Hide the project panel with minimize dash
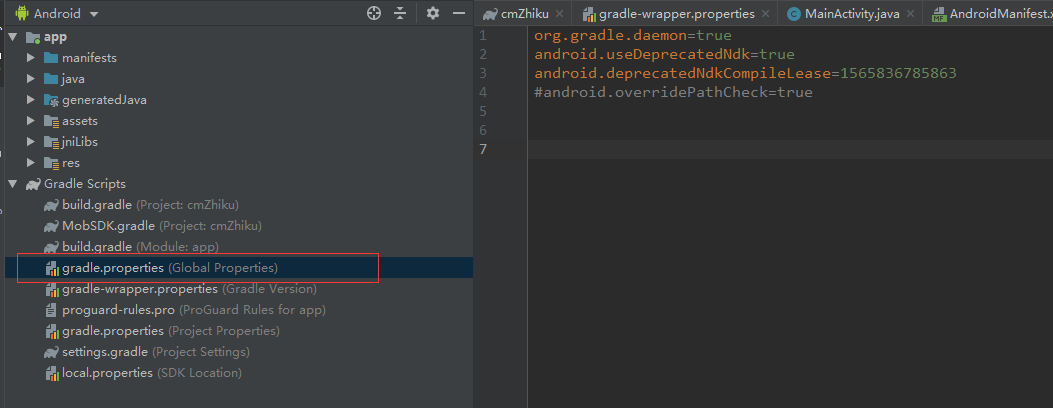The width and height of the screenshot is (1053, 408). [x=459, y=13]
